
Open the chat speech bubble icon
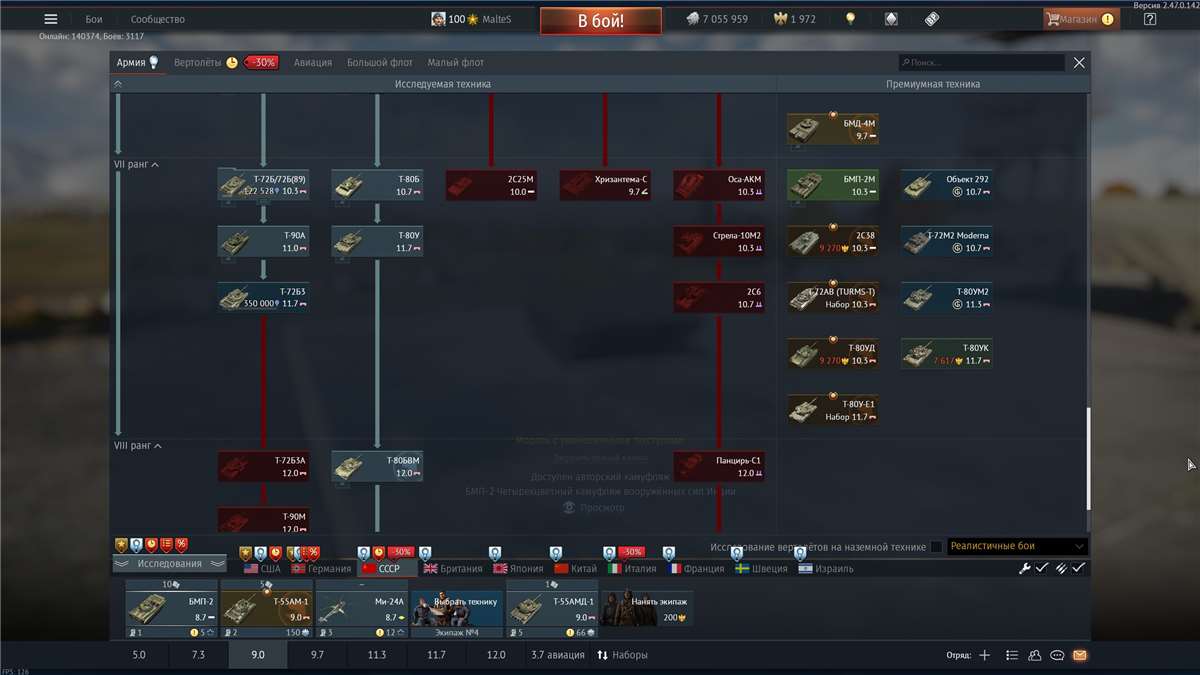click(x=1057, y=655)
